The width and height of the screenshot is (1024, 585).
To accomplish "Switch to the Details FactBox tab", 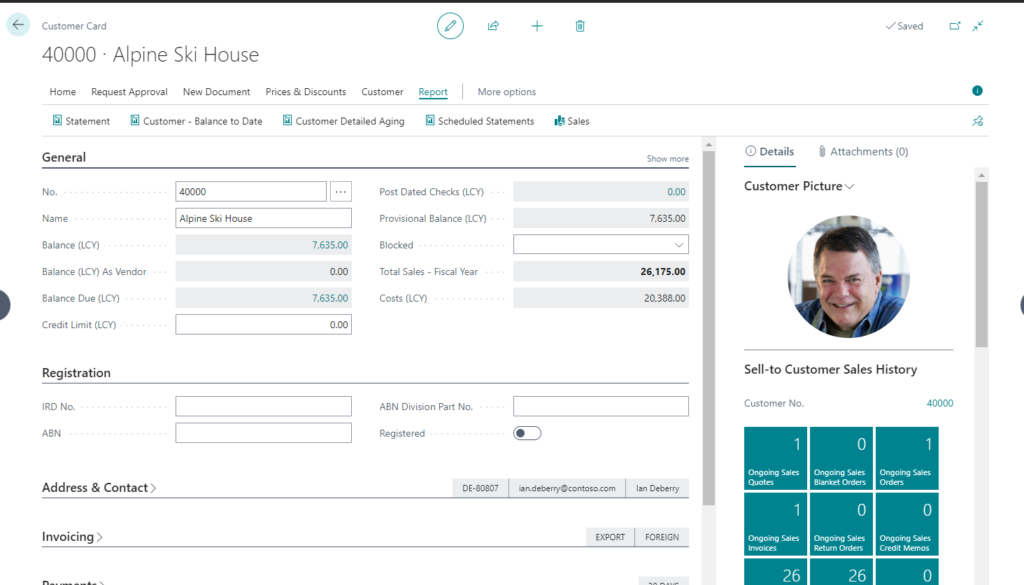I will click(x=769, y=151).
